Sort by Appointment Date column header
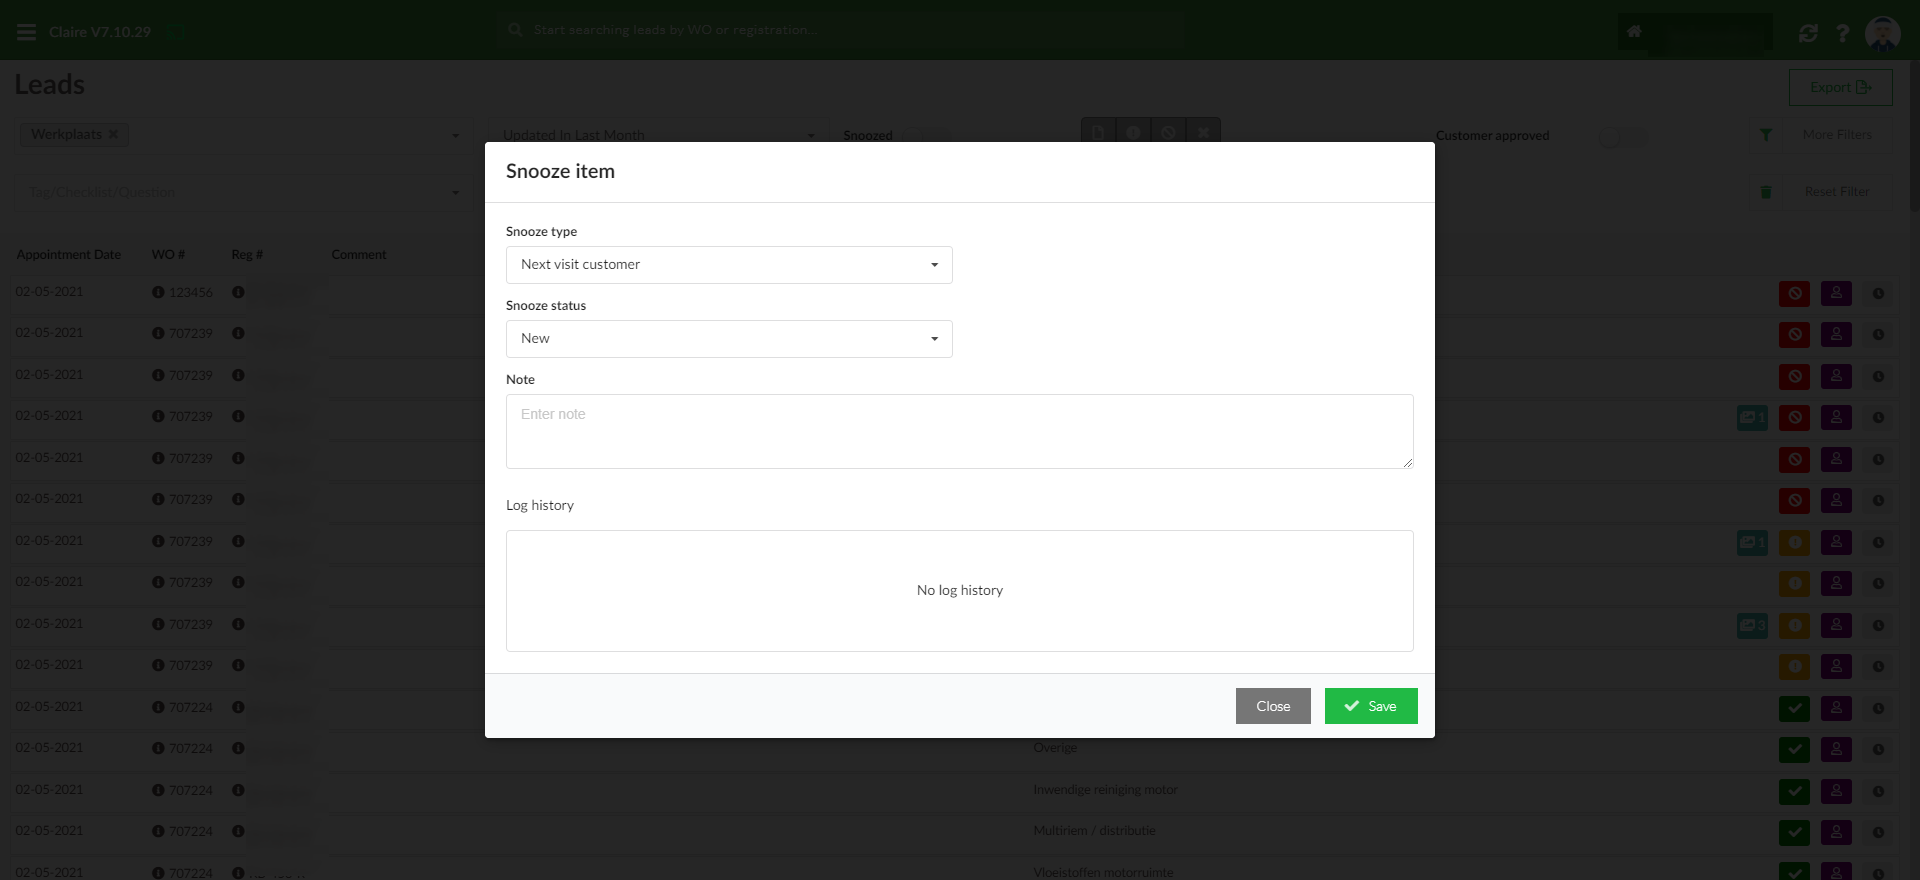This screenshot has height=880, width=1920. [x=68, y=255]
